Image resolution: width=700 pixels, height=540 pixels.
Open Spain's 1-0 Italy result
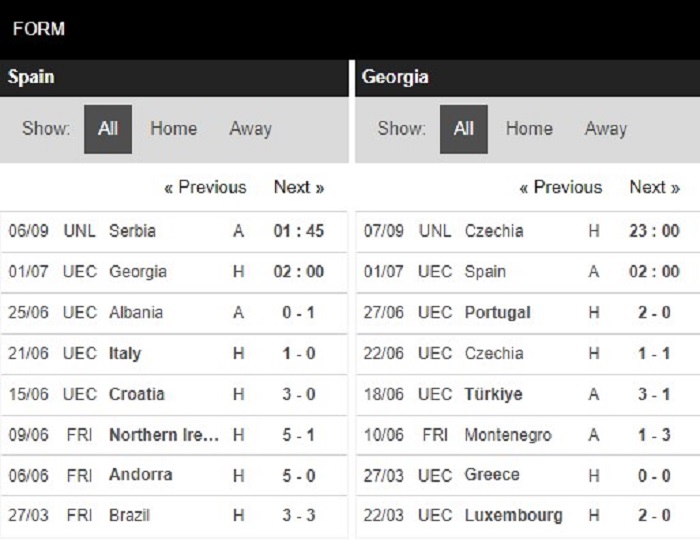pos(174,354)
